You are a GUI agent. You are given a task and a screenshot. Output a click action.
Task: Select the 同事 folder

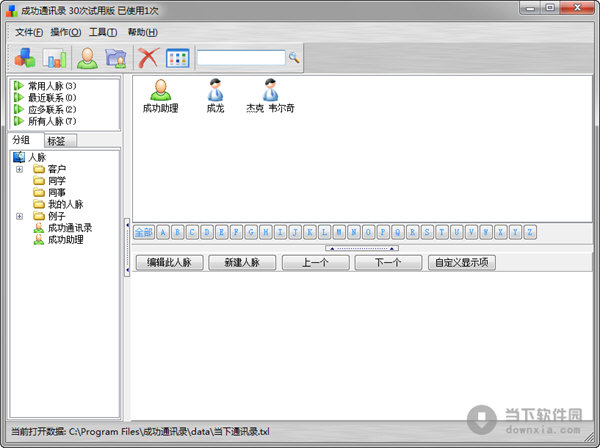coord(57,192)
